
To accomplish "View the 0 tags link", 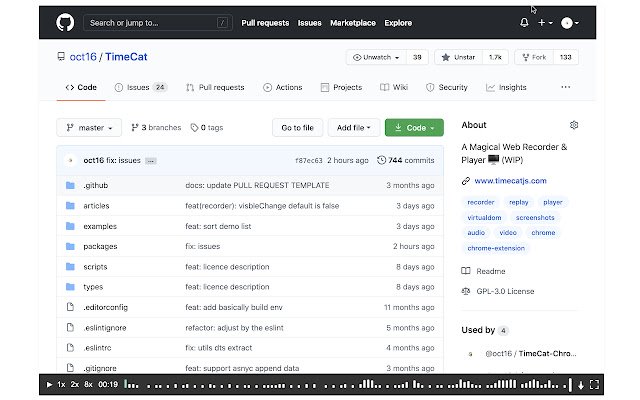I will (207, 128).
